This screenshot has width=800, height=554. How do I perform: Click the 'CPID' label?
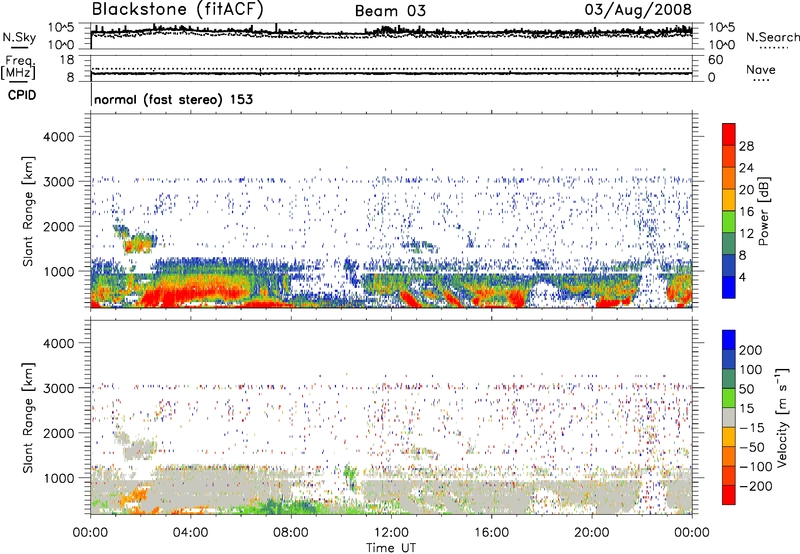tap(22, 95)
